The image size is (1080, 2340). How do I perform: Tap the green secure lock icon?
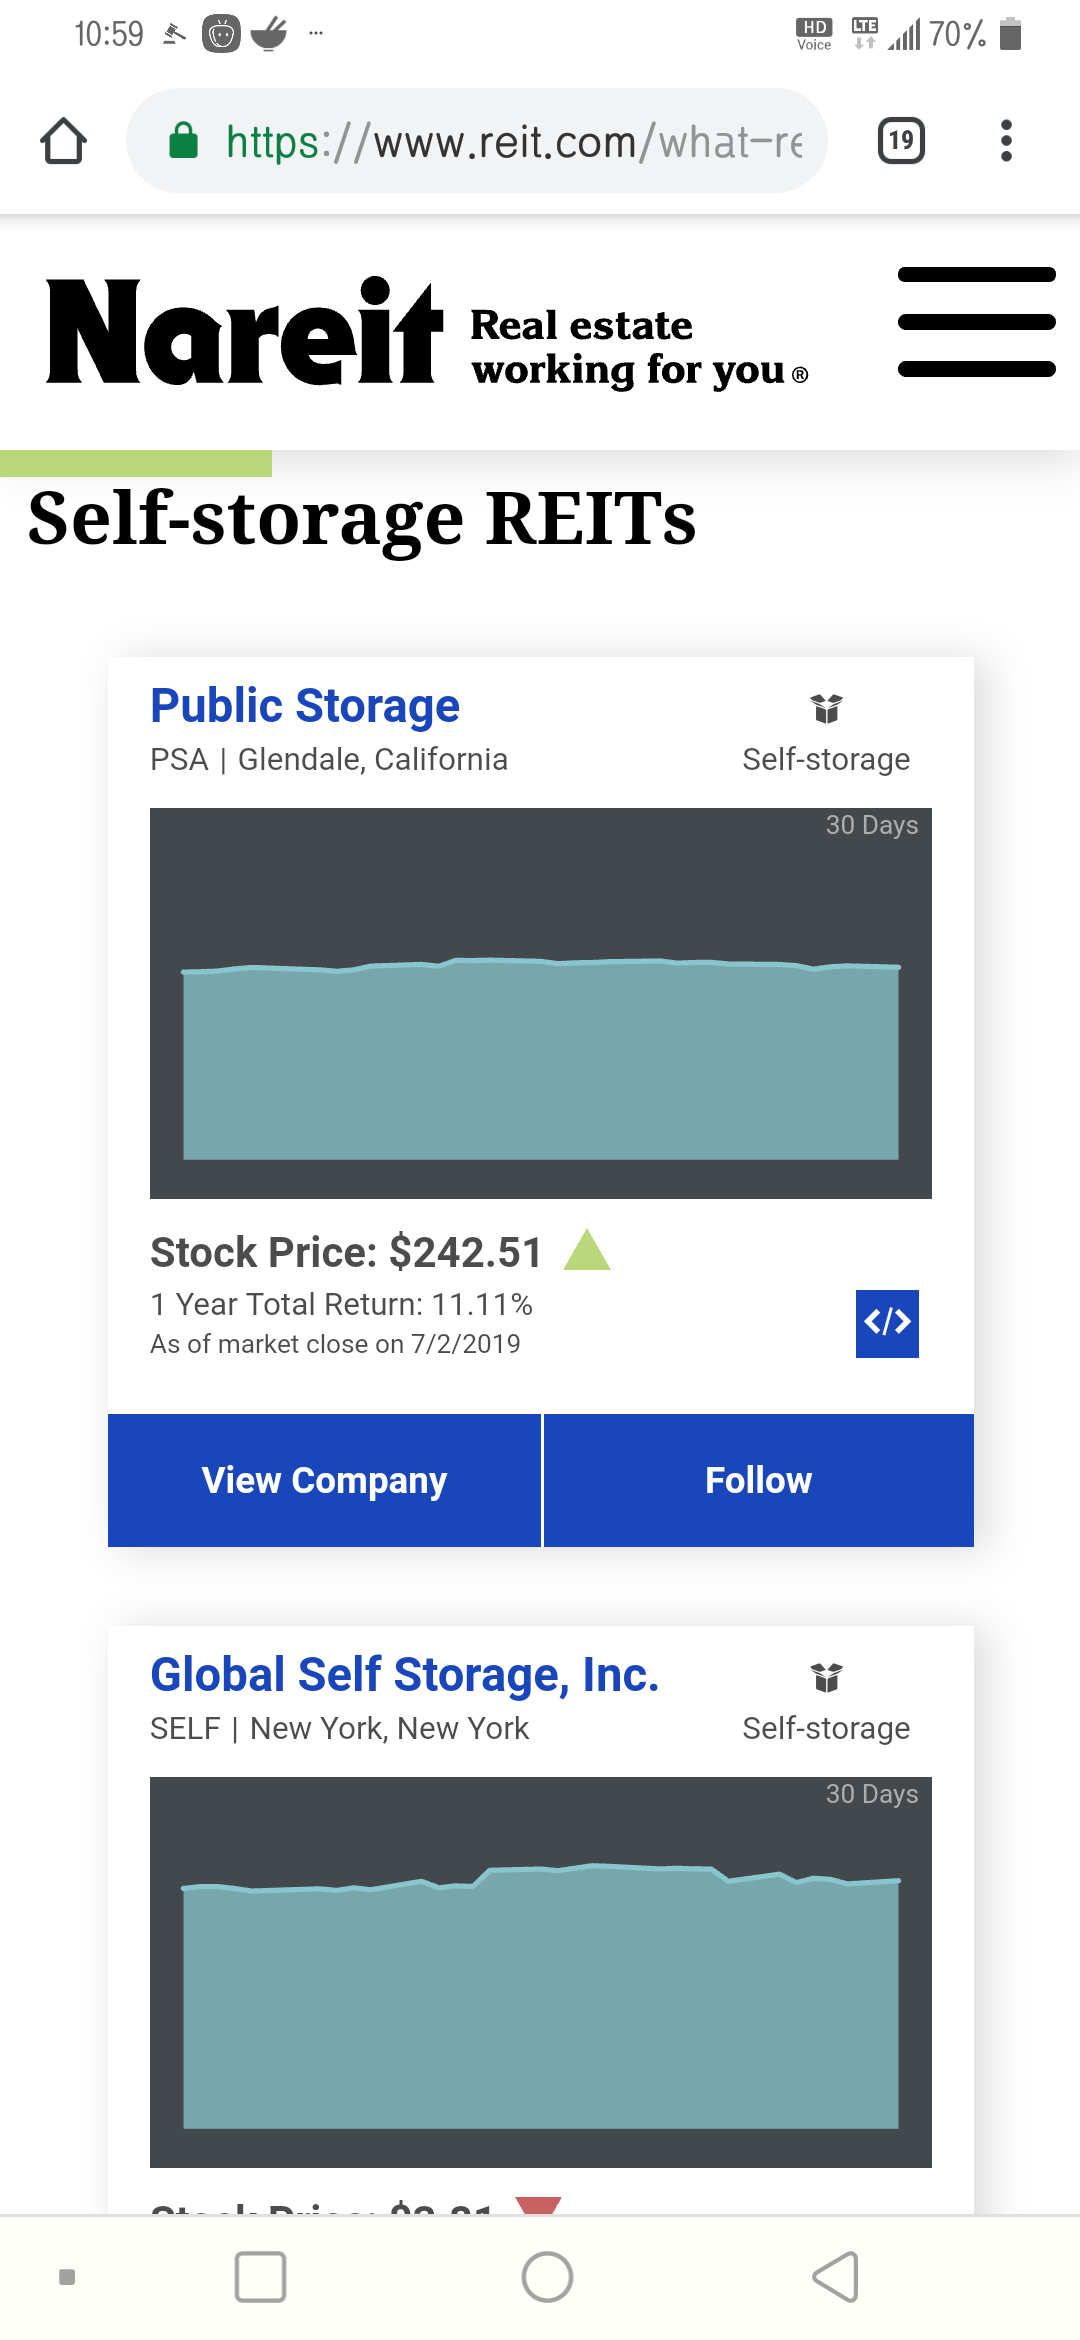183,141
